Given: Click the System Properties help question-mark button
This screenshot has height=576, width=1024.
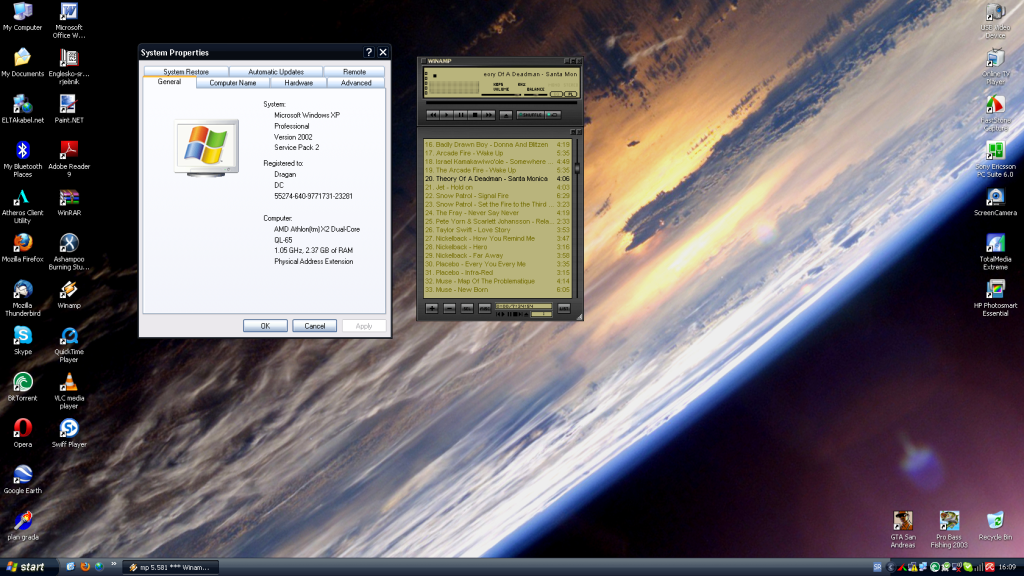Looking at the screenshot, I should pos(368,52).
